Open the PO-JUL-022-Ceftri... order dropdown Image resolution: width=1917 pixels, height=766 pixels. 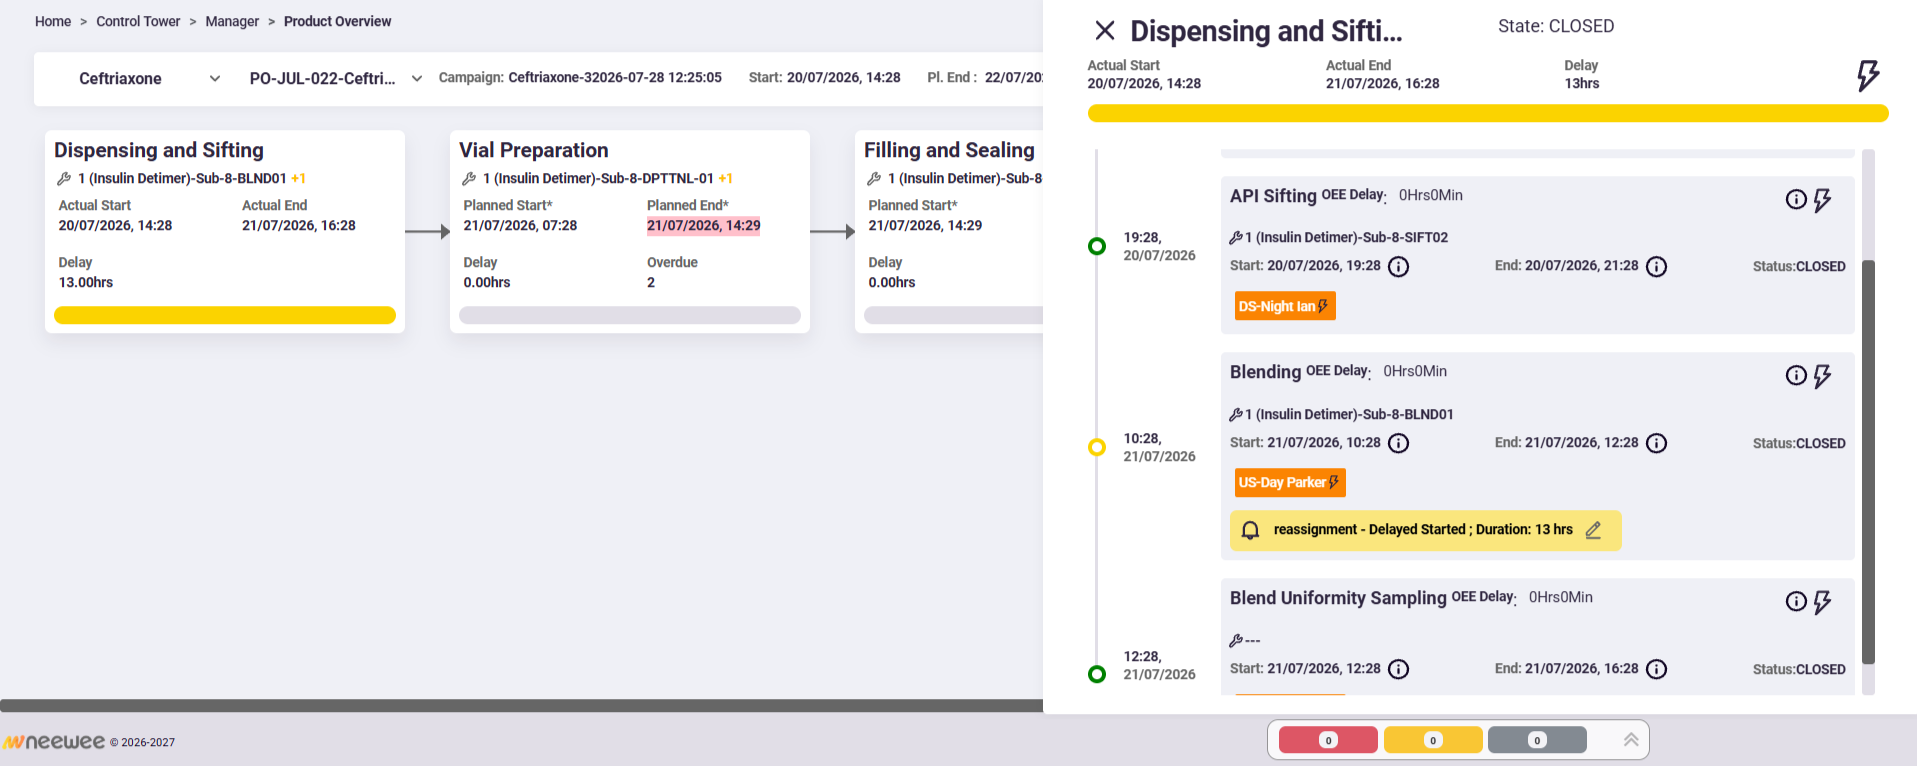(x=336, y=79)
